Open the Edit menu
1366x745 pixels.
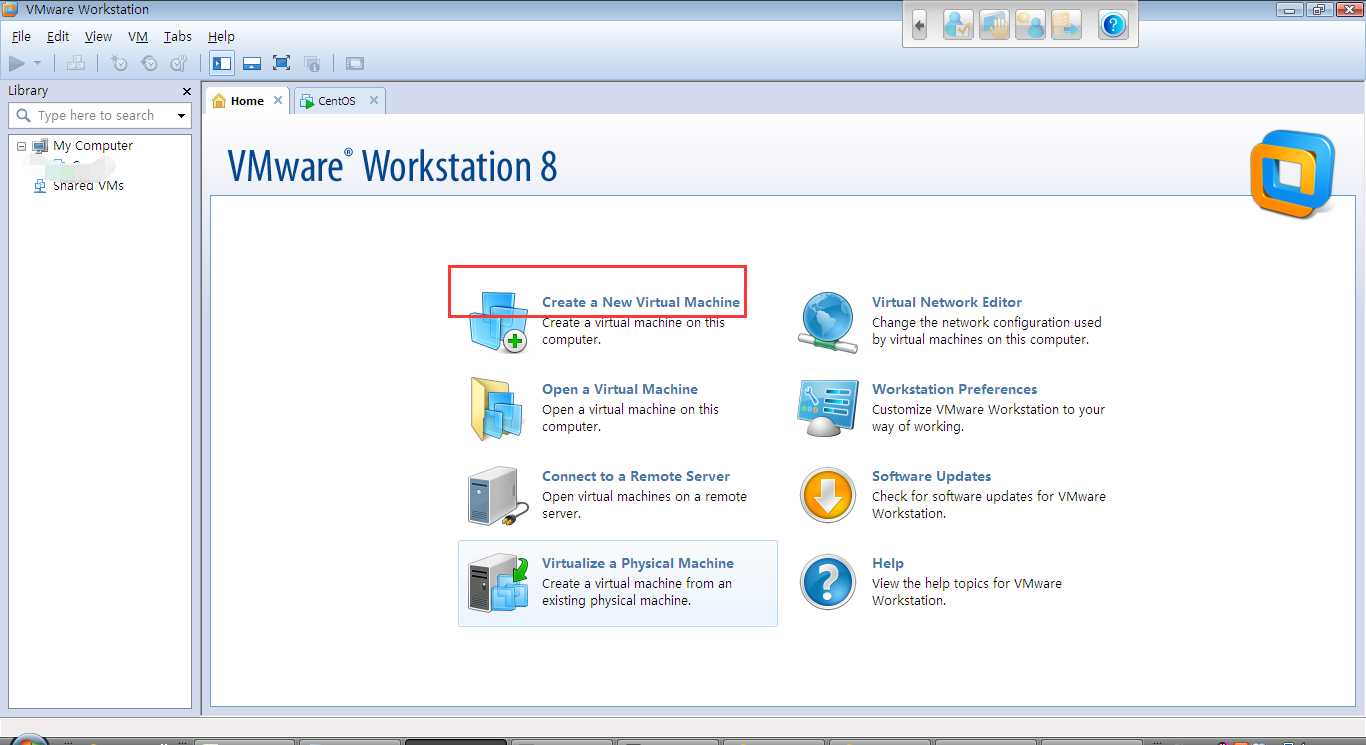[x=58, y=36]
